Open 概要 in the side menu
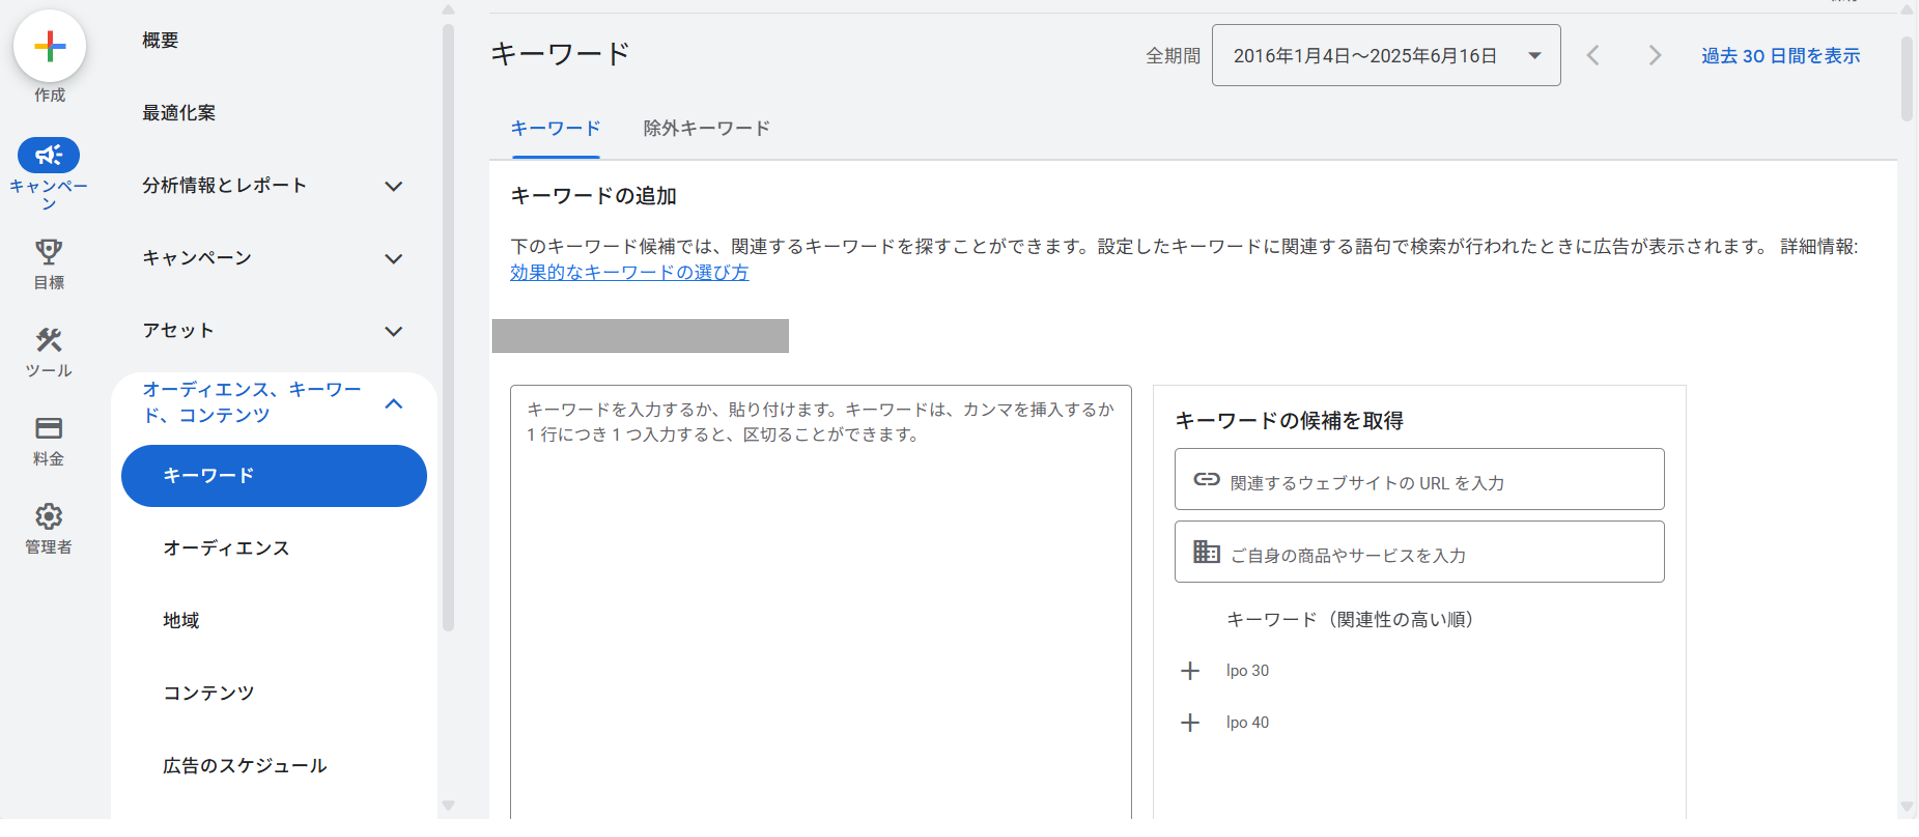The width and height of the screenshot is (1919, 837). coord(160,40)
